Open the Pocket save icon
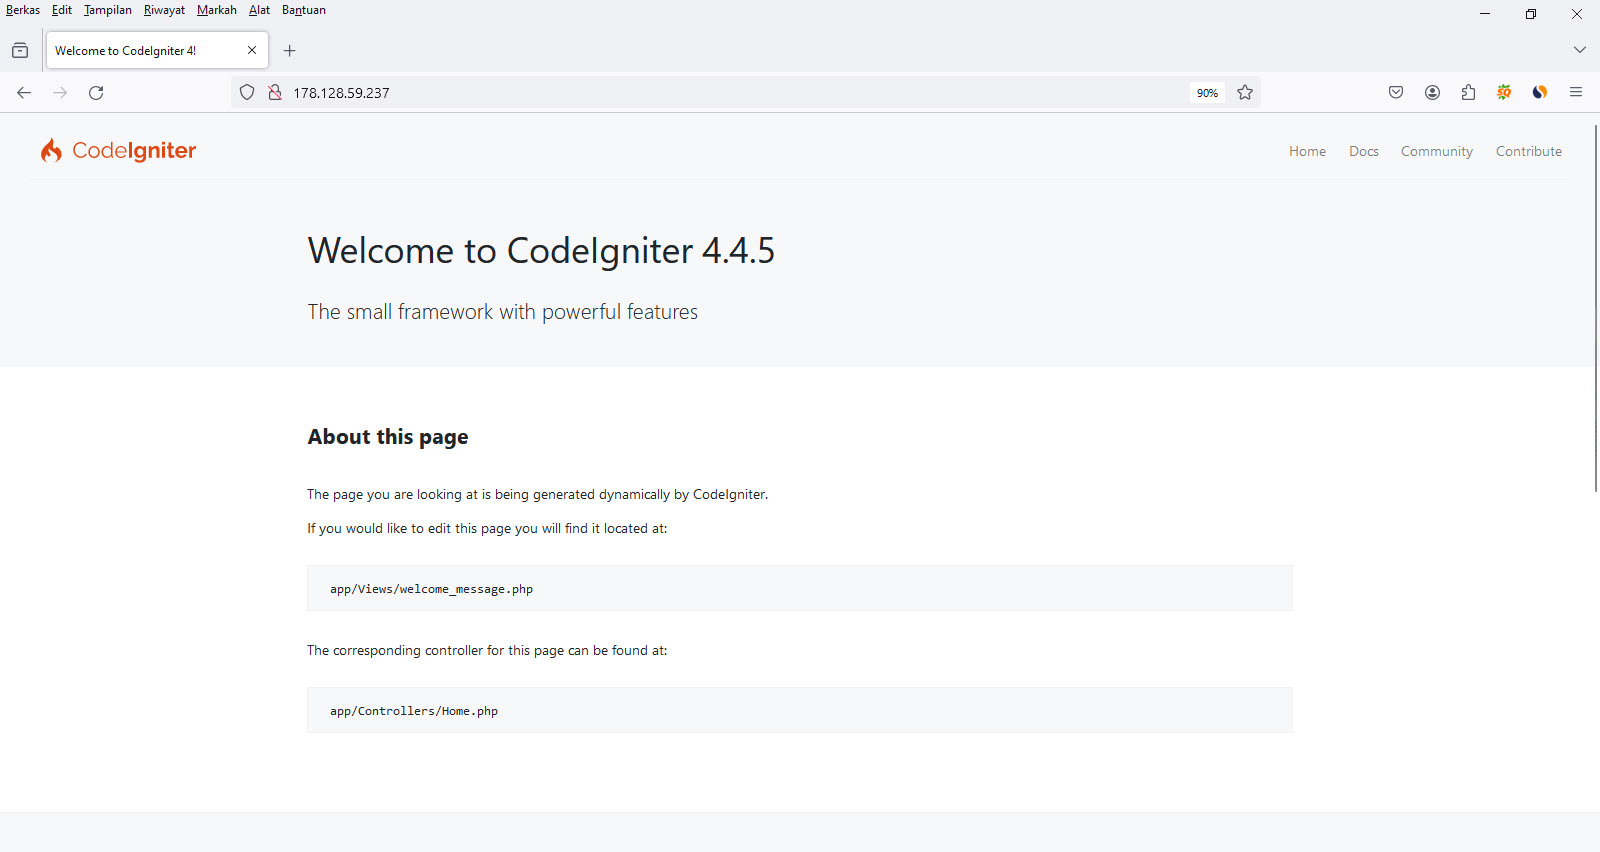The height and width of the screenshot is (852, 1600). coord(1396,93)
